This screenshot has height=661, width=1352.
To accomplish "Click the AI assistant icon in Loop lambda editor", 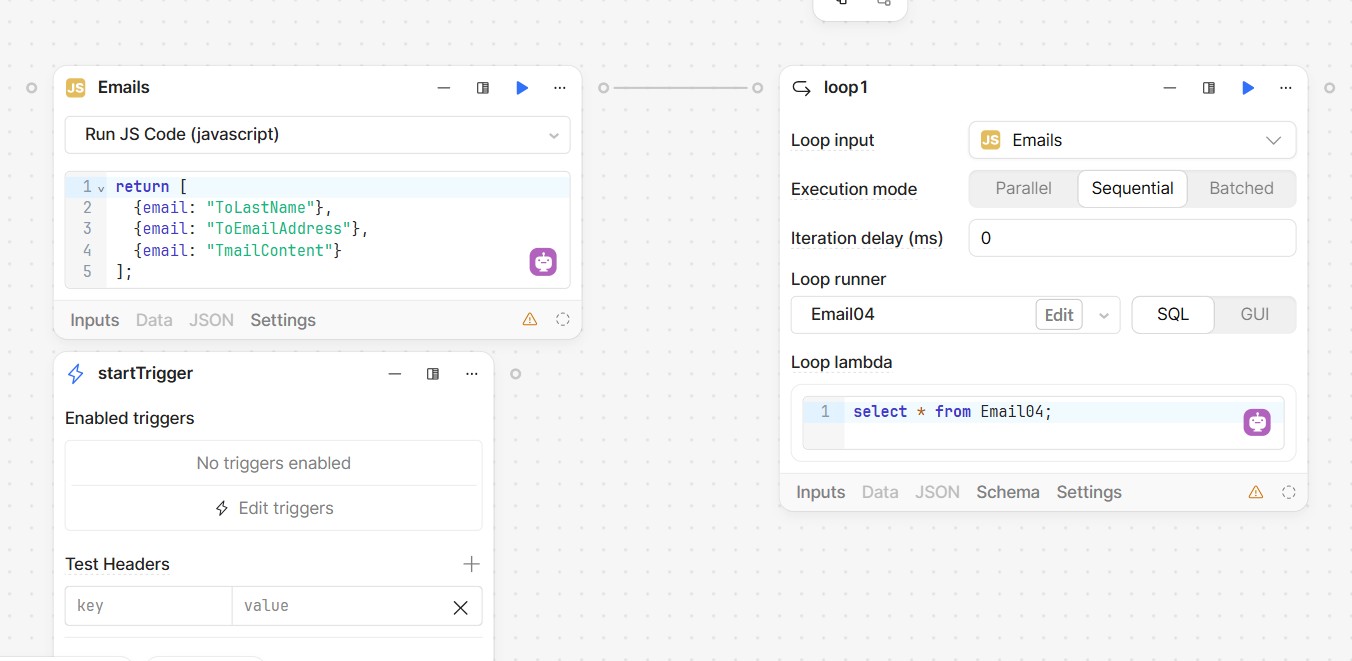I will [1257, 422].
